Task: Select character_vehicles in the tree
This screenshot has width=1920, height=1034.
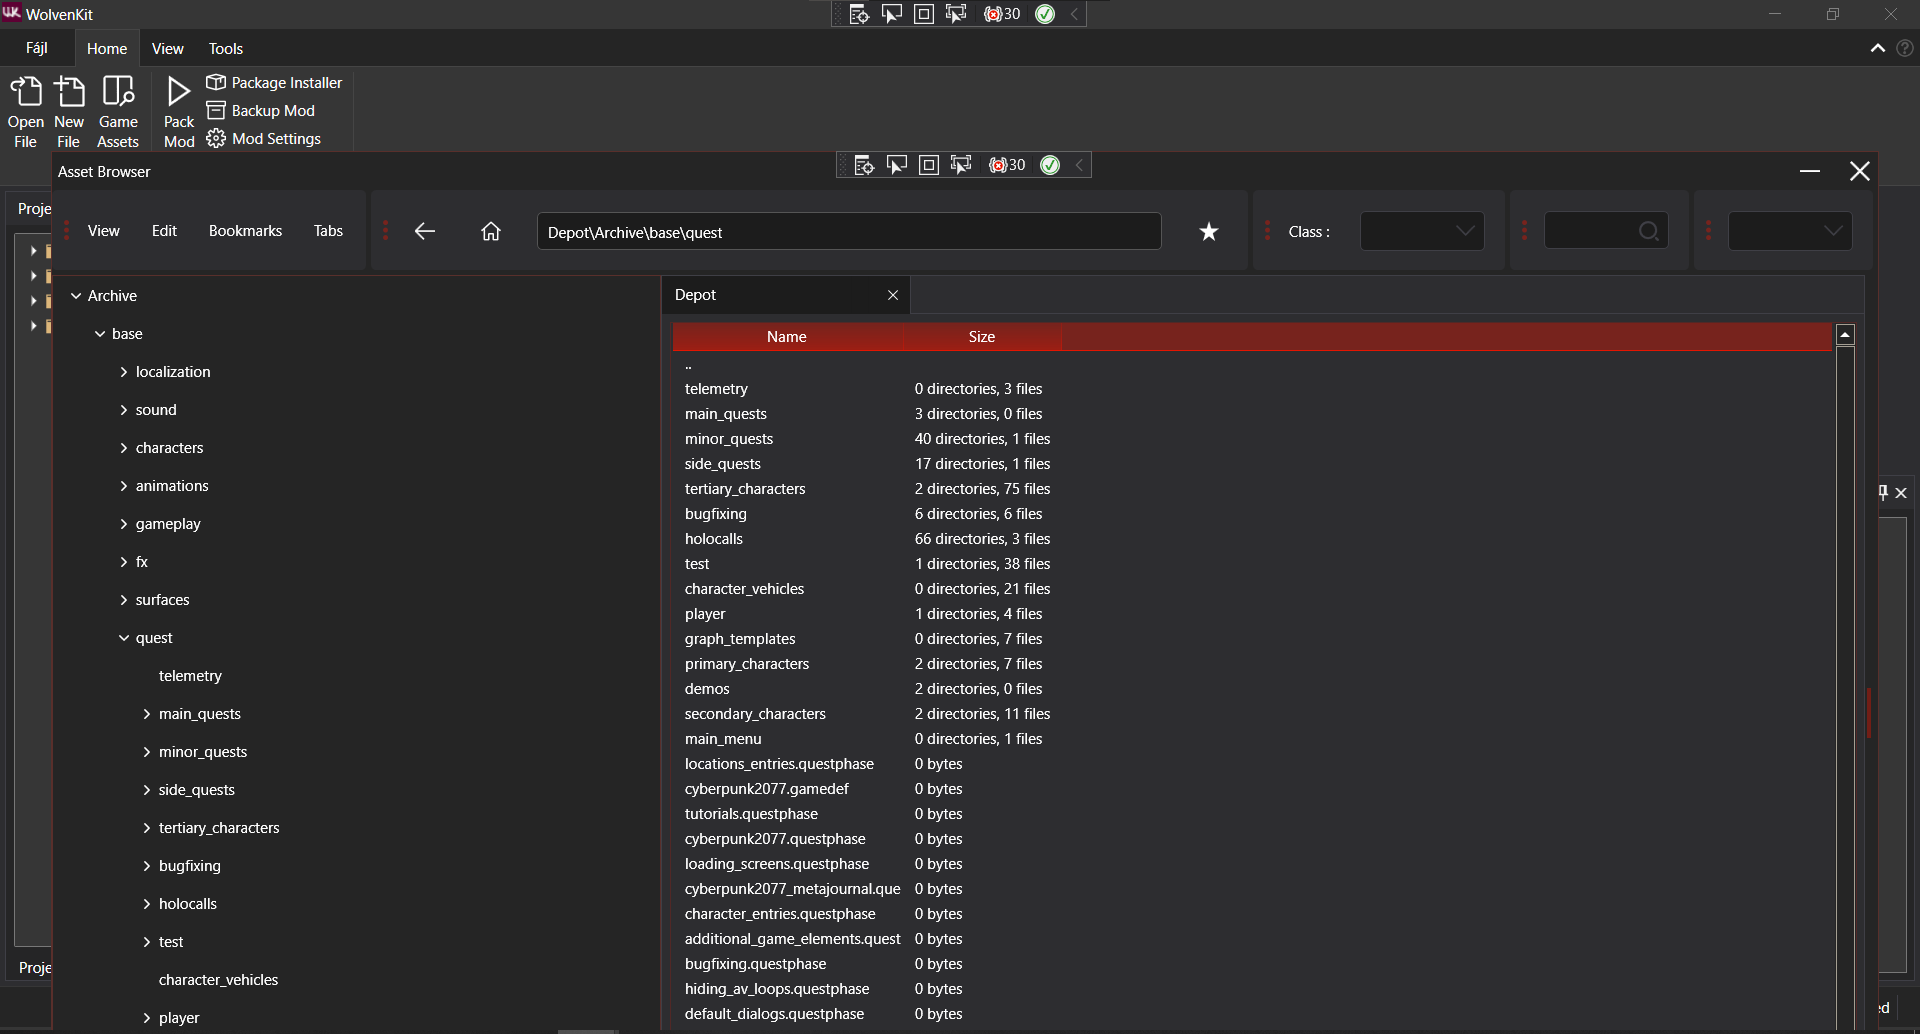Action: [x=218, y=980]
